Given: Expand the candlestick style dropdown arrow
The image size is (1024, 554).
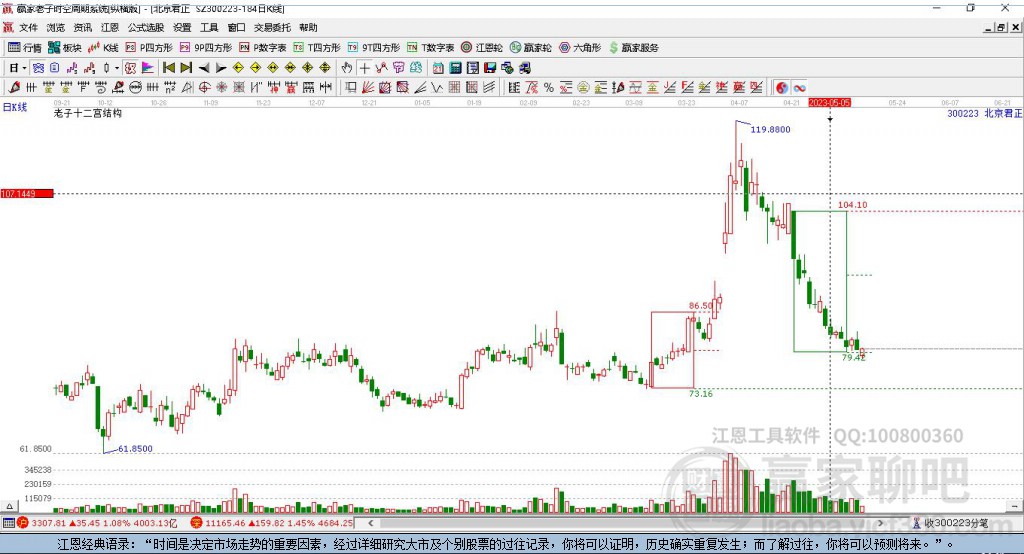Looking at the screenshot, I should (117, 68).
